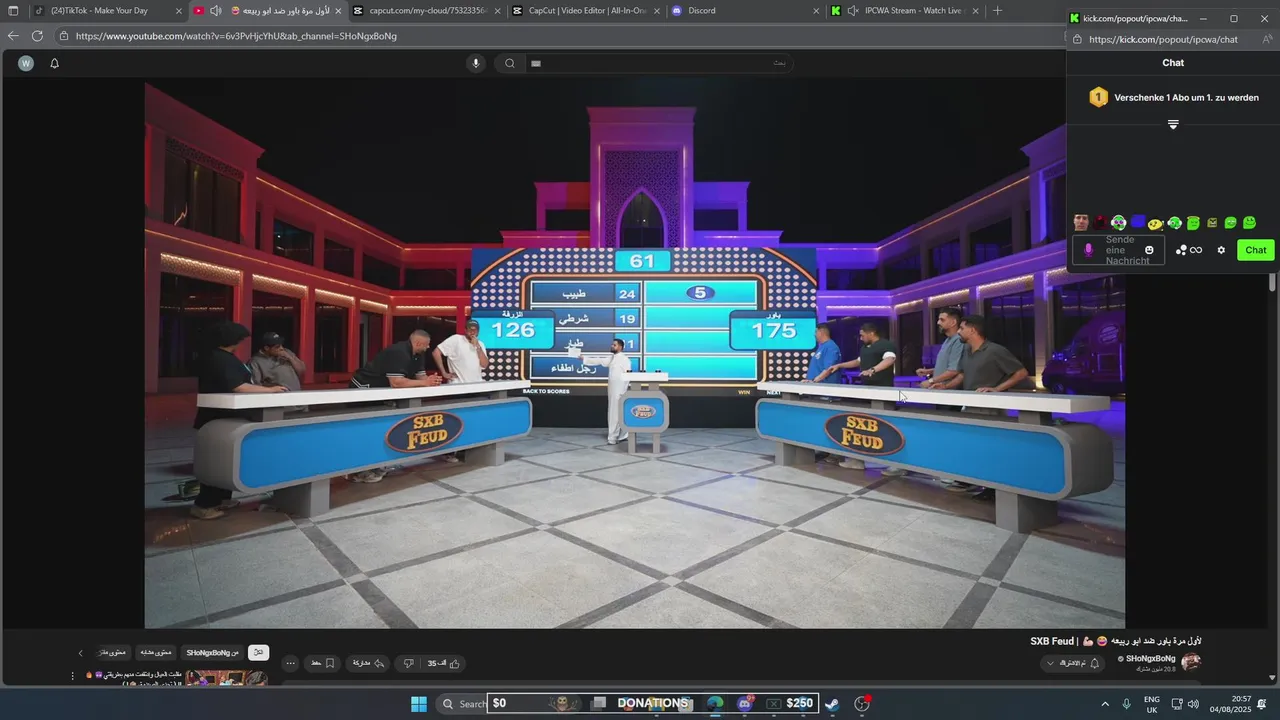Click the YouTube address bar URL
The height and width of the screenshot is (720, 1280).
[x=236, y=36]
